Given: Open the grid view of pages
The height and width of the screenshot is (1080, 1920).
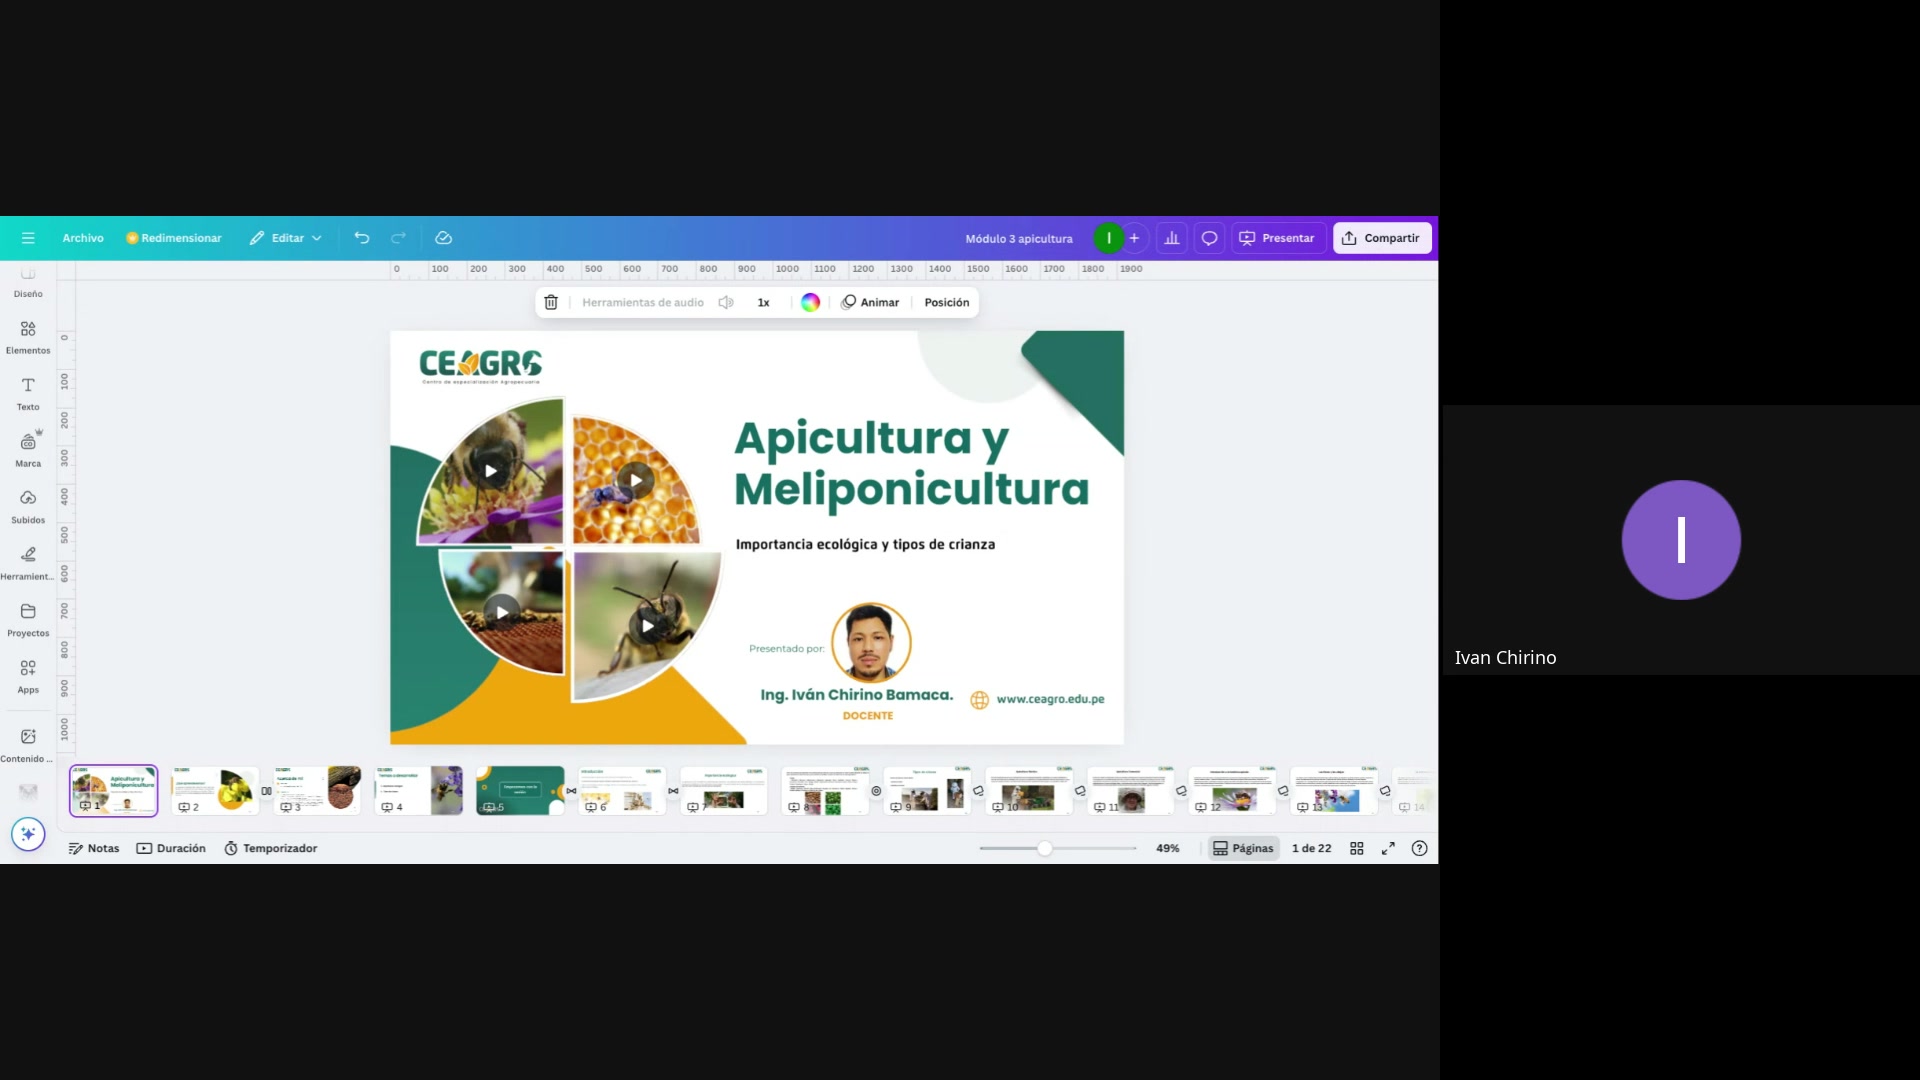Looking at the screenshot, I should point(1357,848).
